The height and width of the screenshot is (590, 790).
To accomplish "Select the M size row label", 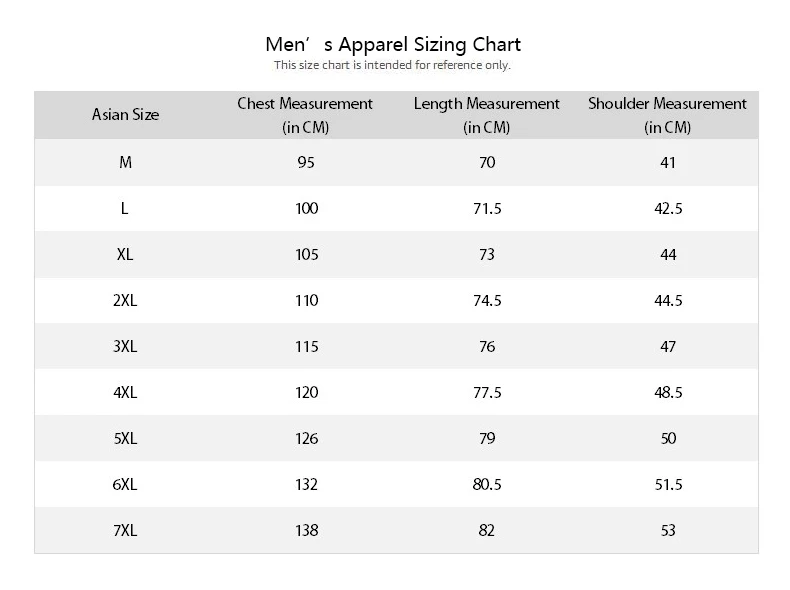I will (x=125, y=162).
